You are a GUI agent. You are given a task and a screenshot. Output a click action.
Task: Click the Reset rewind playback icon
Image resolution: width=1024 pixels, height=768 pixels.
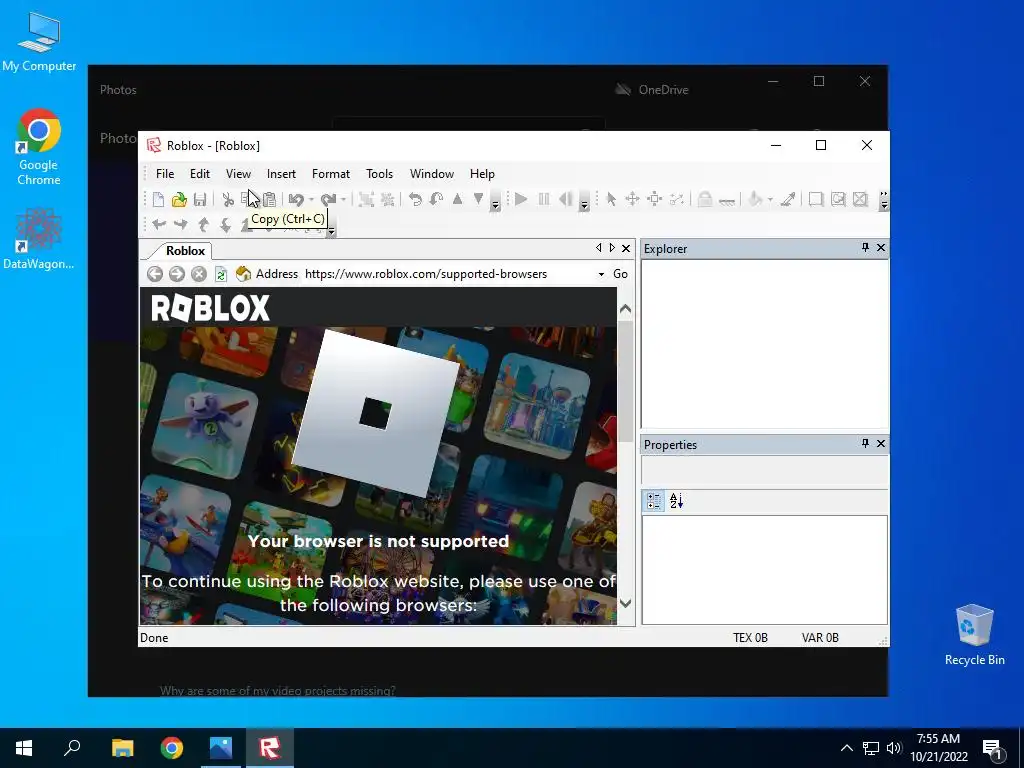click(x=566, y=199)
